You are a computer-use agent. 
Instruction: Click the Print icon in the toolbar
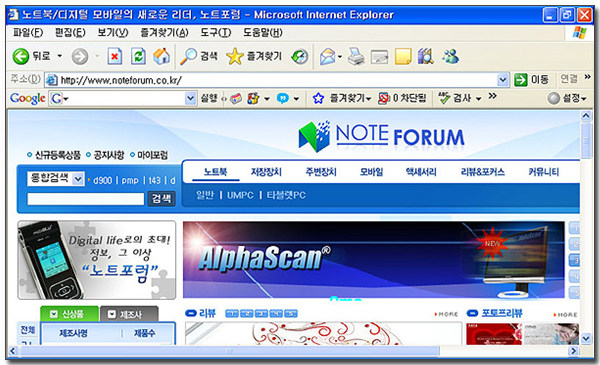356,57
